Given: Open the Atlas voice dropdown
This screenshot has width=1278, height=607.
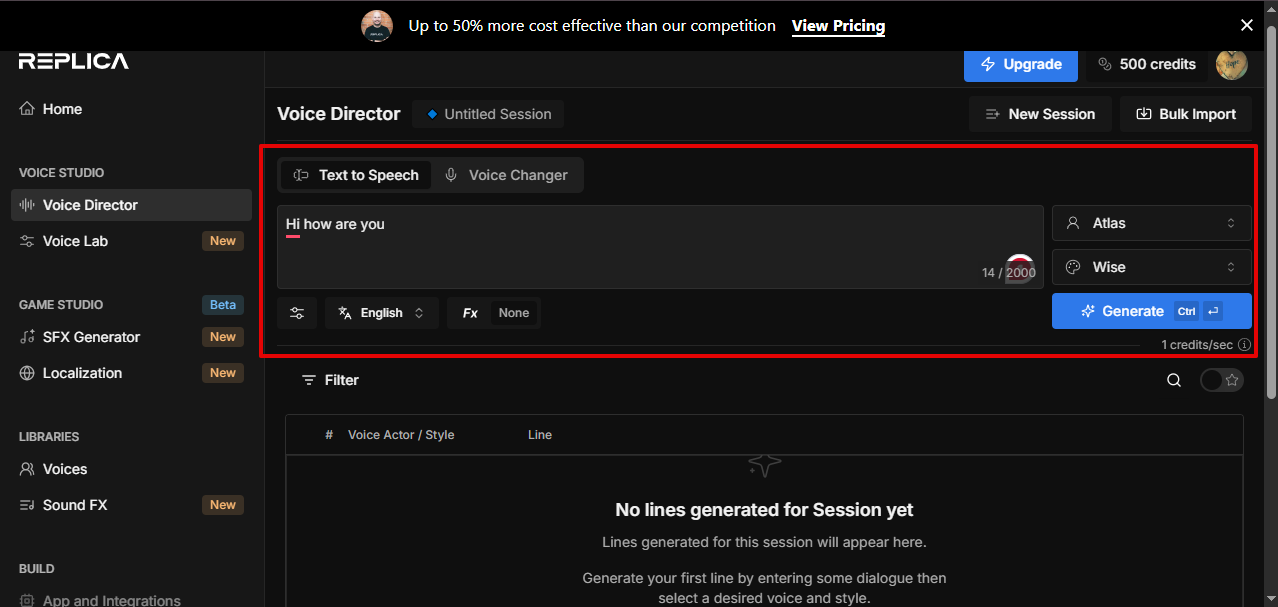Looking at the screenshot, I should point(1151,223).
